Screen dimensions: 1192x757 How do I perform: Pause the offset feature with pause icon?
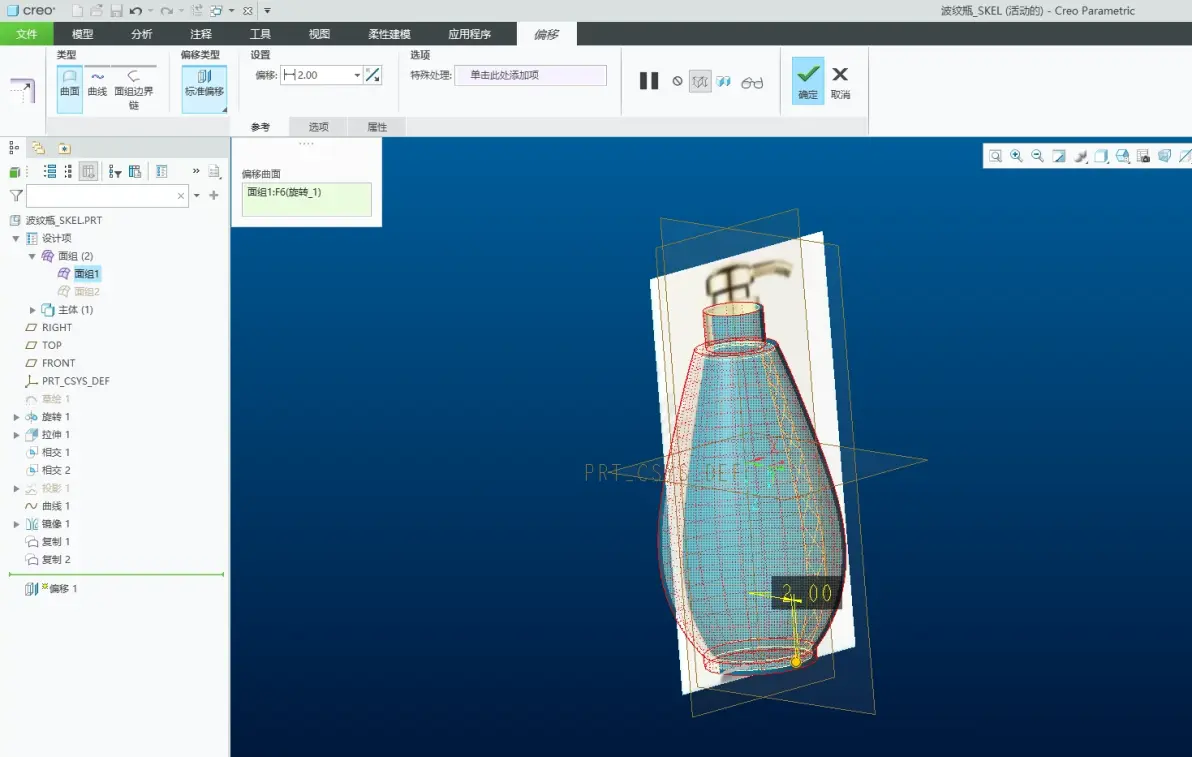[x=648, y=81]
